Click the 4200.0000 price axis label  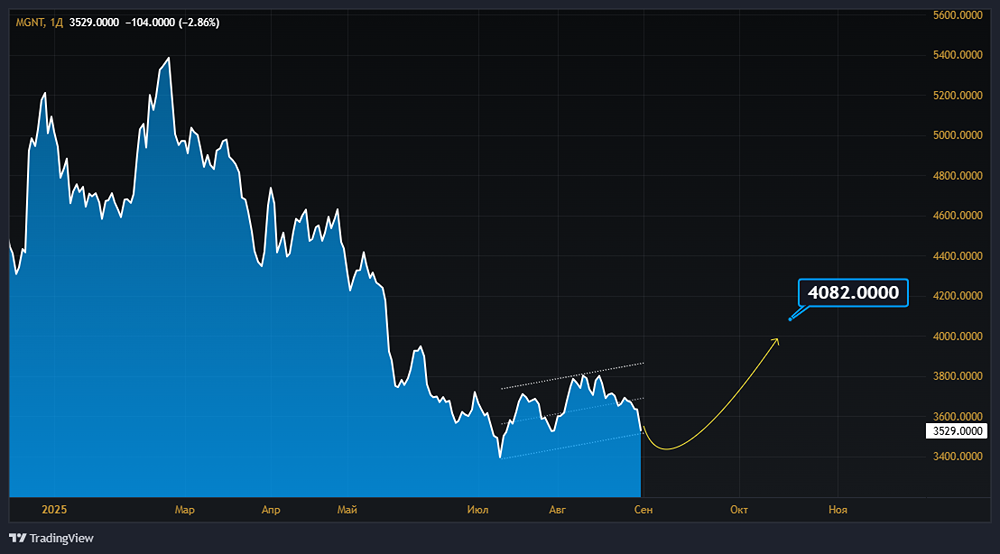pyautogui.click(x=957, y=296)
